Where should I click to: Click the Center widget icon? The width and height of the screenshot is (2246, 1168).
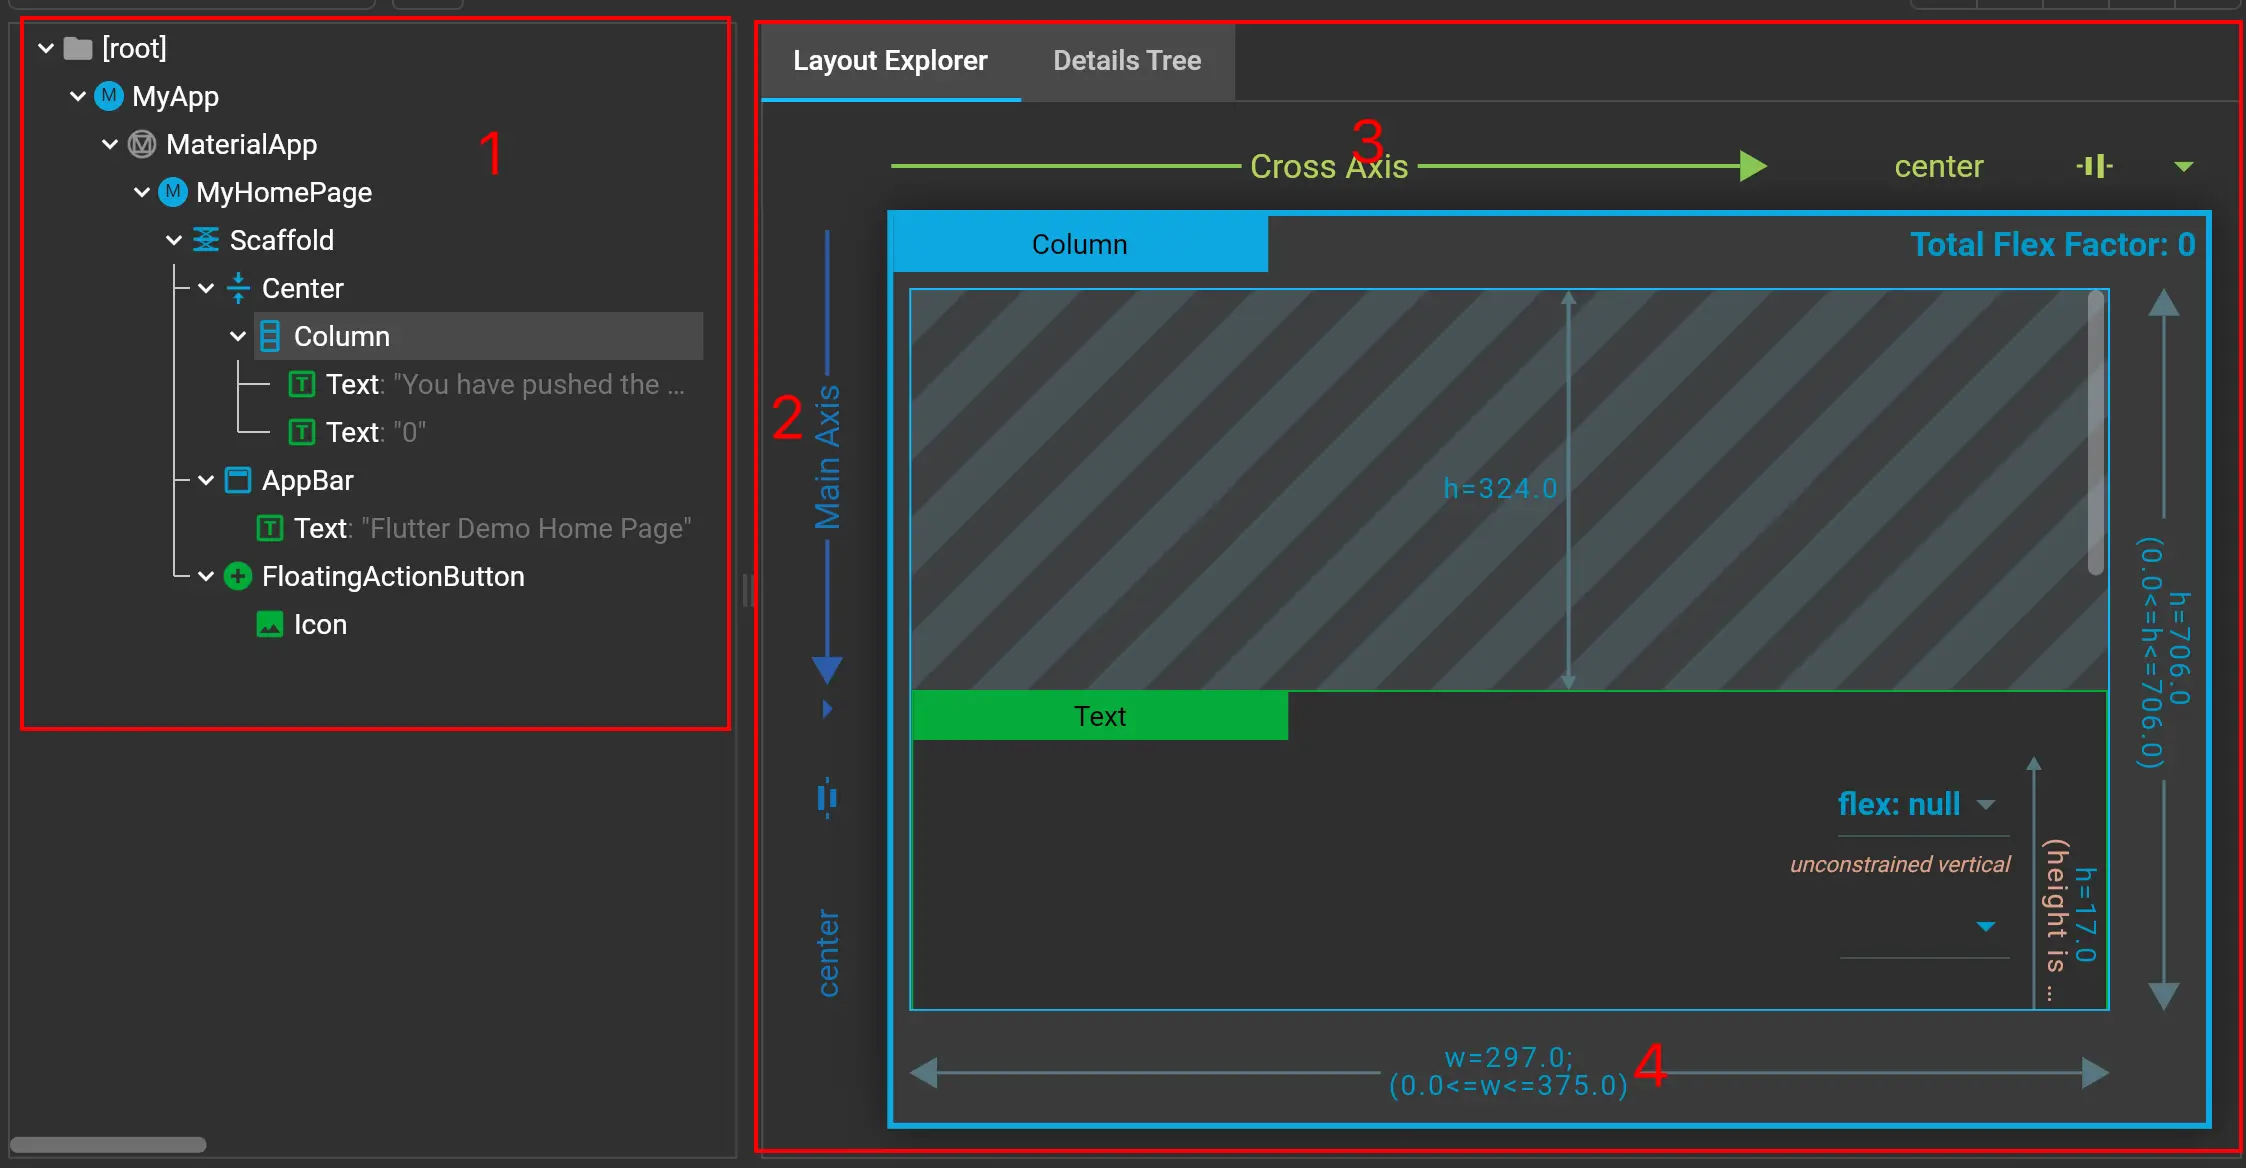click(238, 288)
